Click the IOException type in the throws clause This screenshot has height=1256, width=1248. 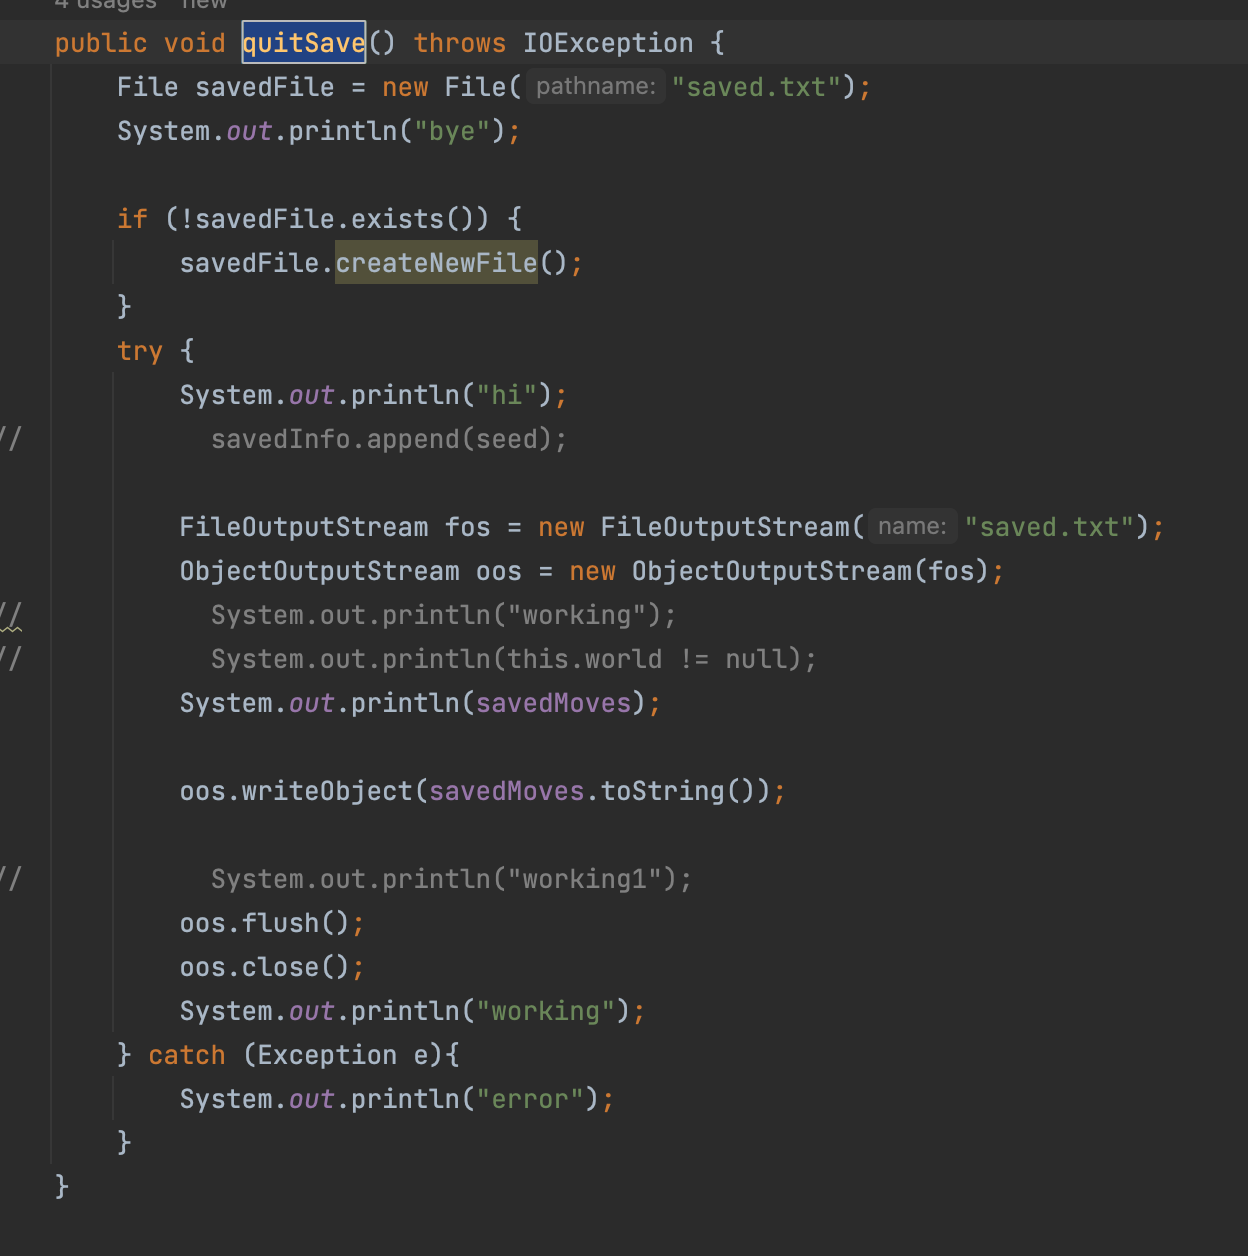pos(607,43)
